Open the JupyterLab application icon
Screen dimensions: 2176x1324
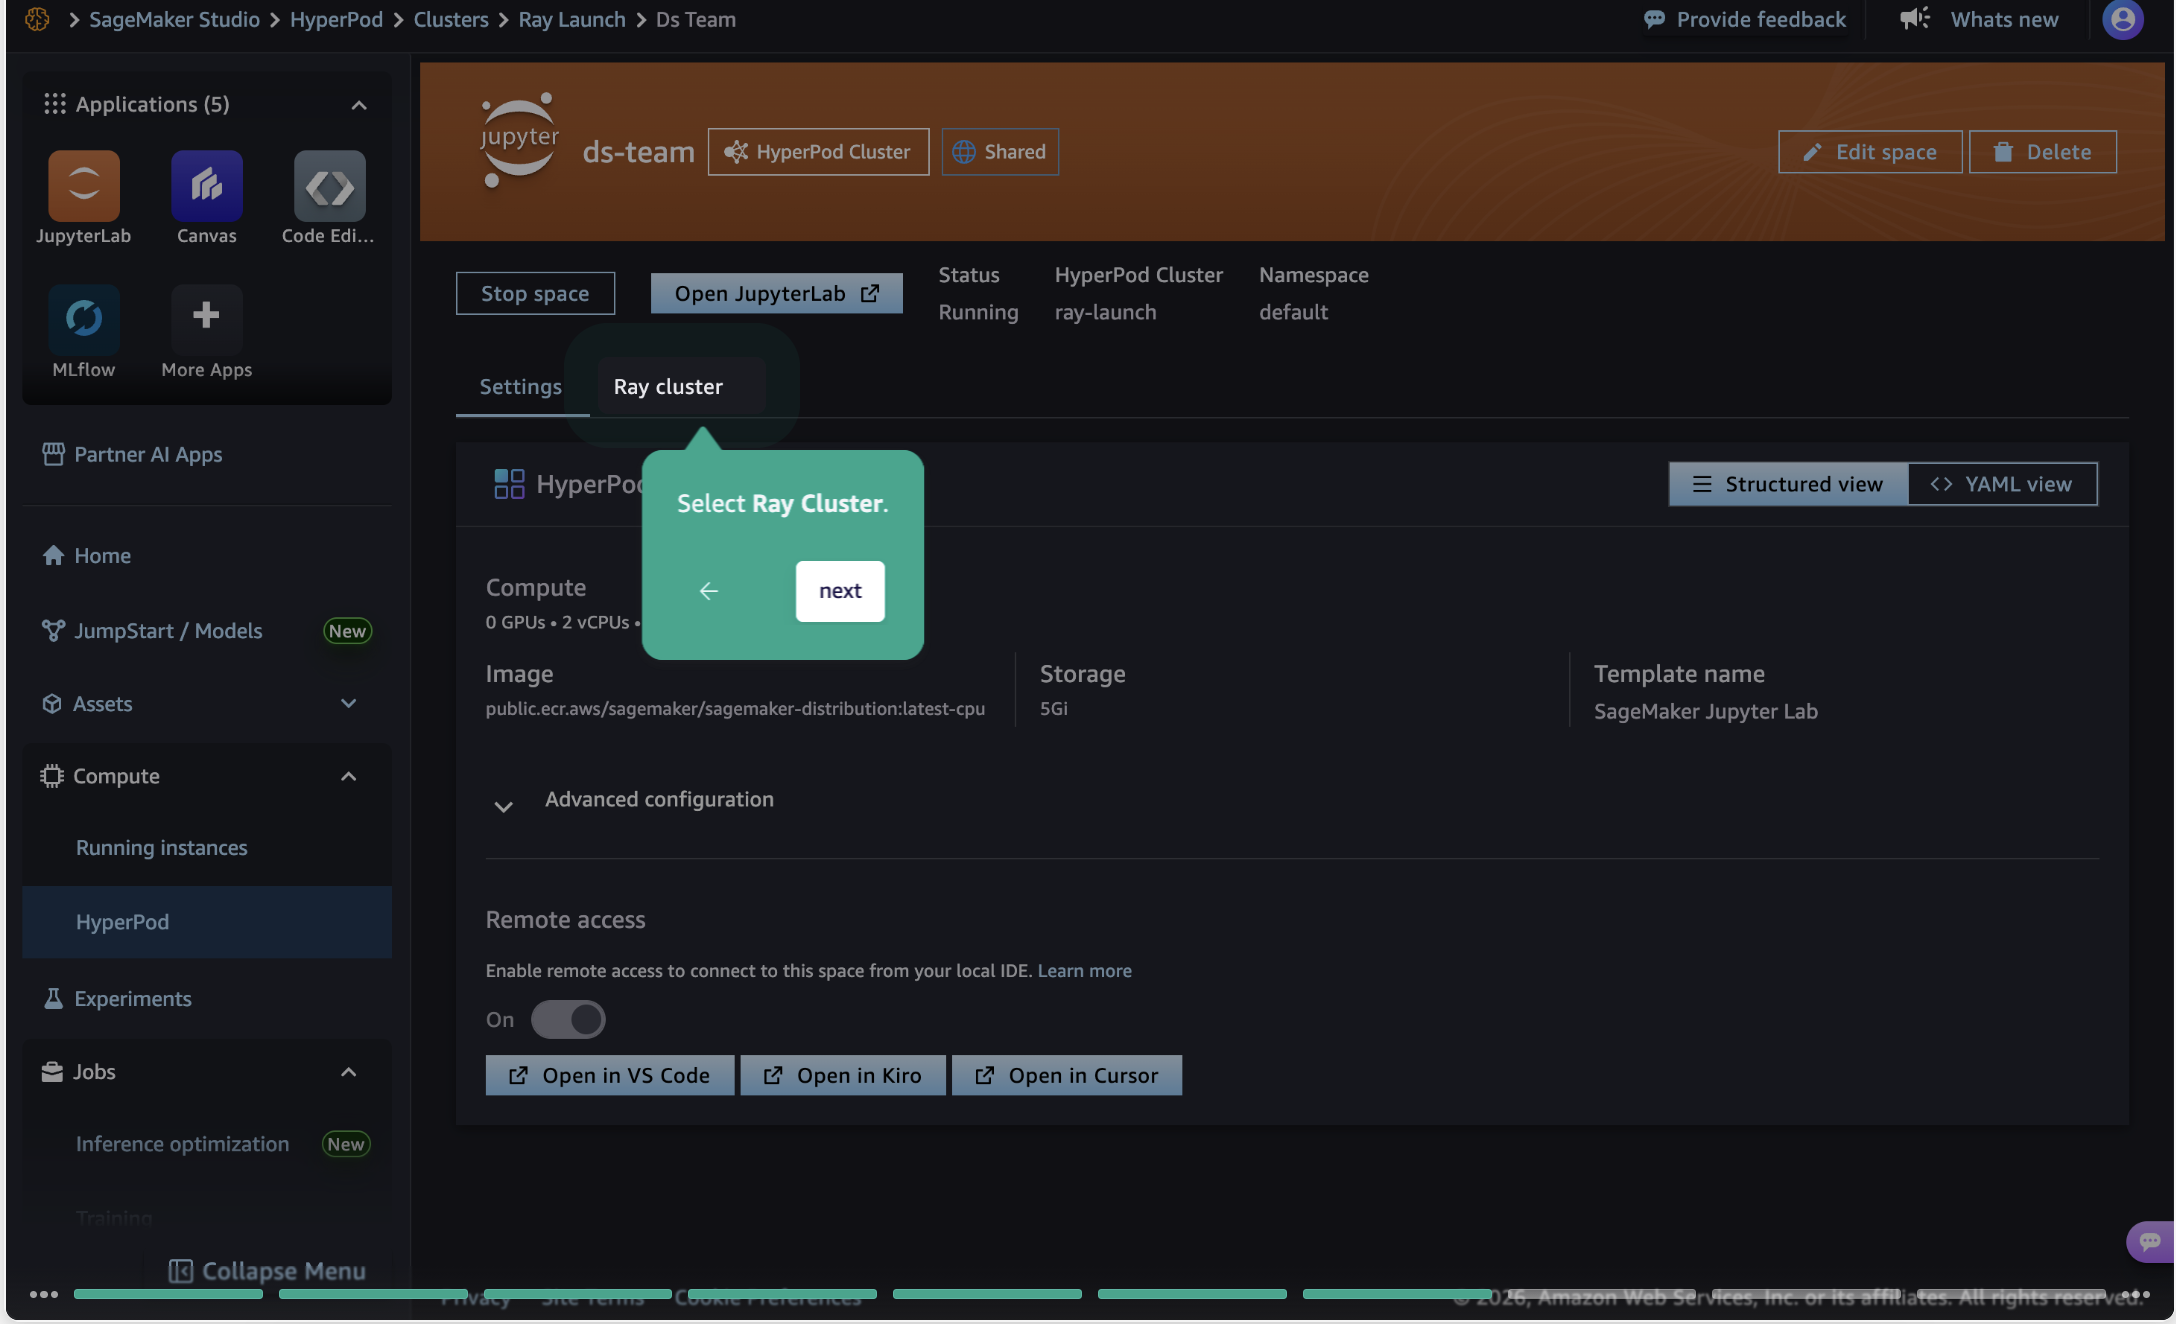[x=84, y=186]
